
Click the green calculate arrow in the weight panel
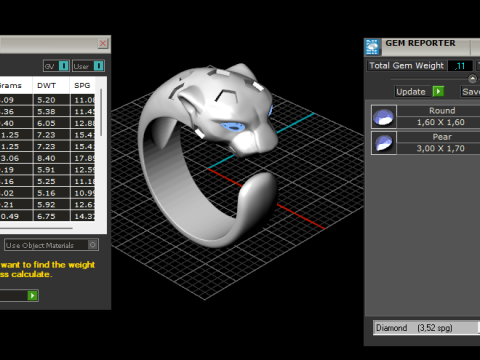point(32,295)
